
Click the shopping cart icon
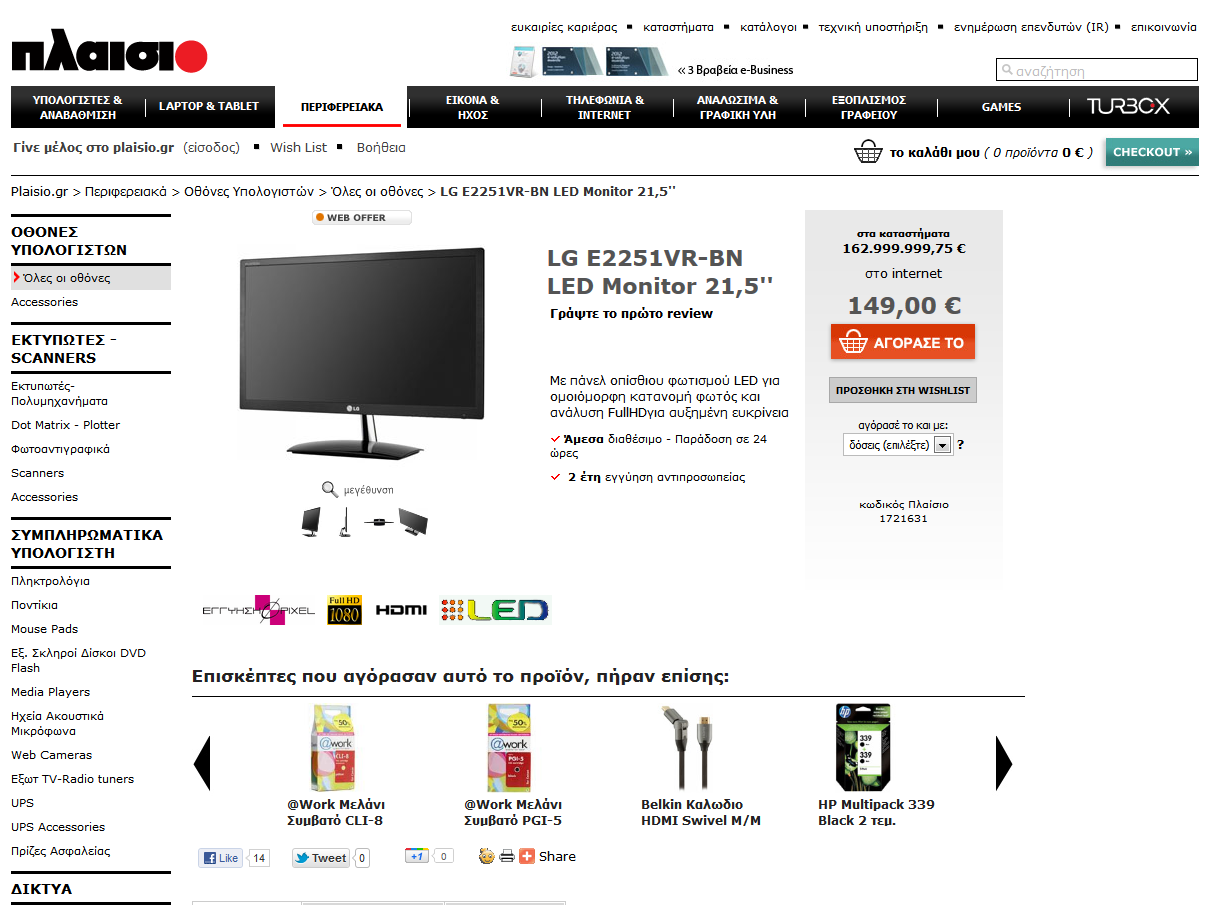coord(867,152)
